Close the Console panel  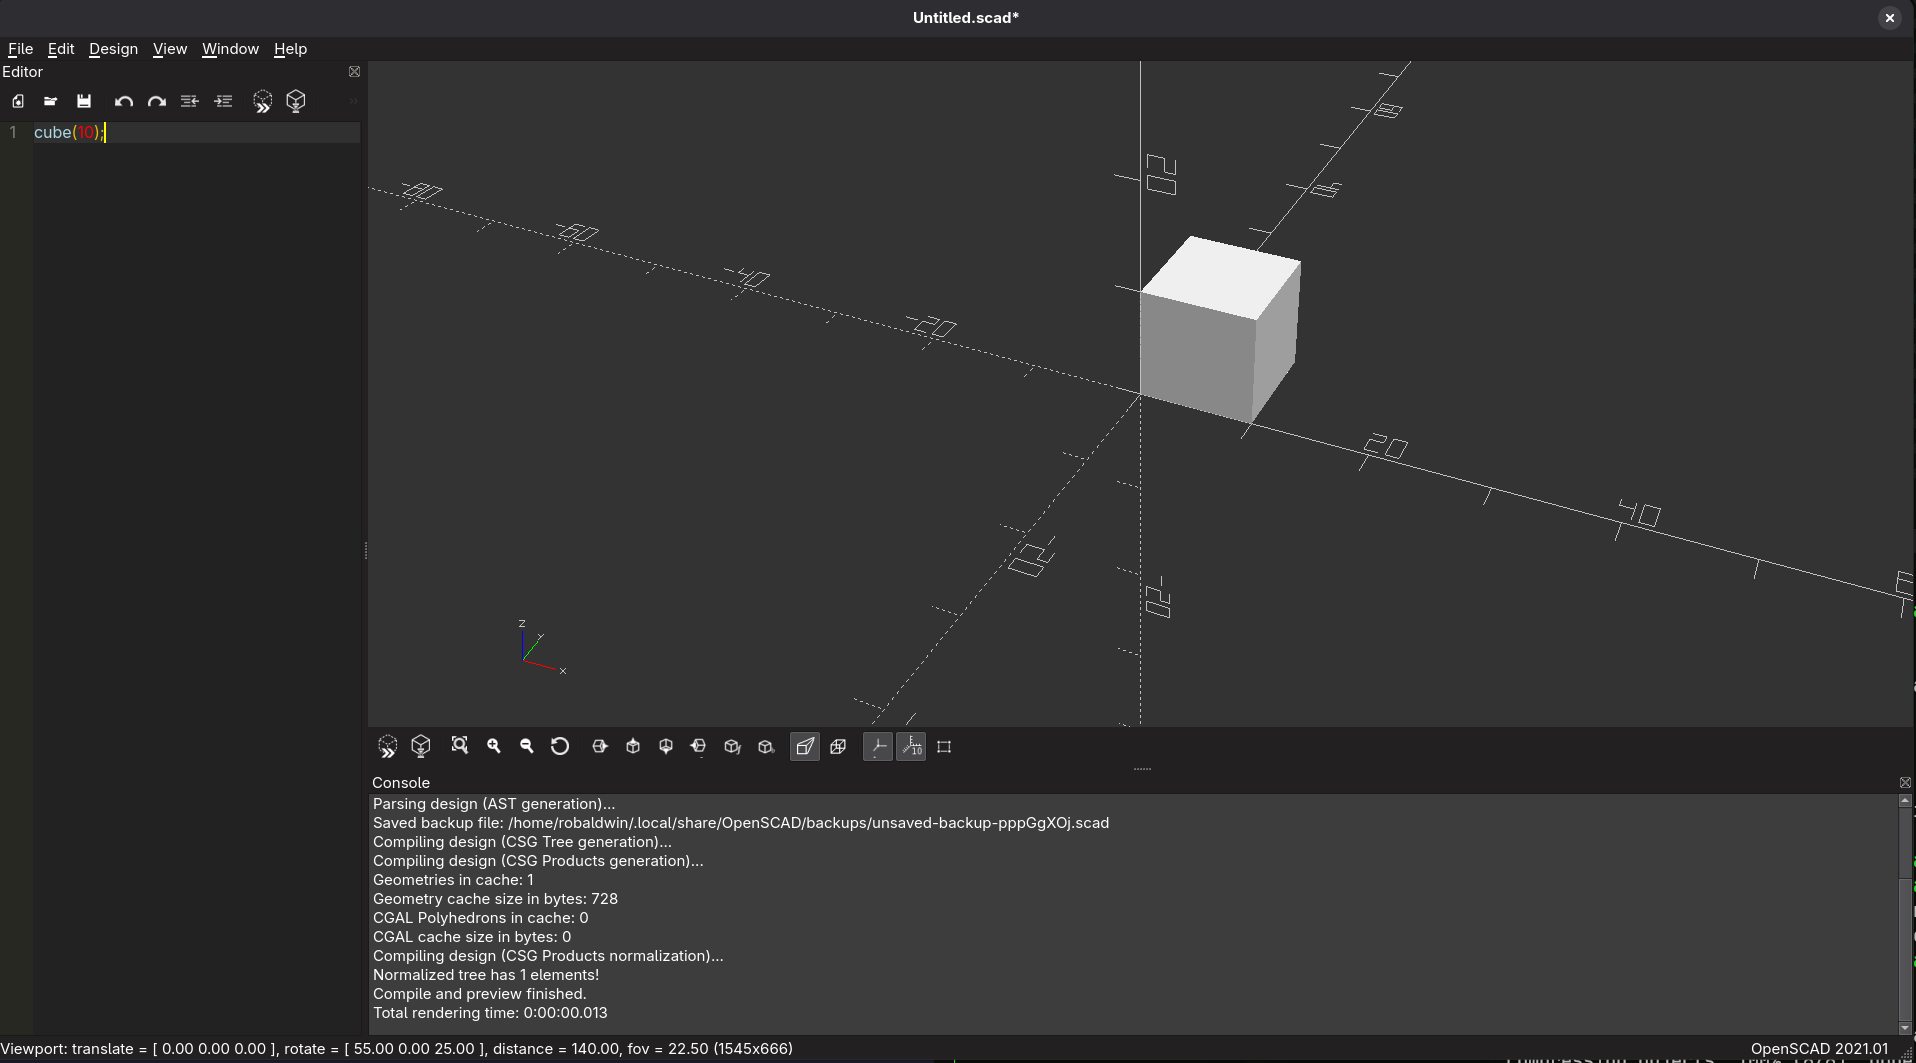tap(1905, 782)
